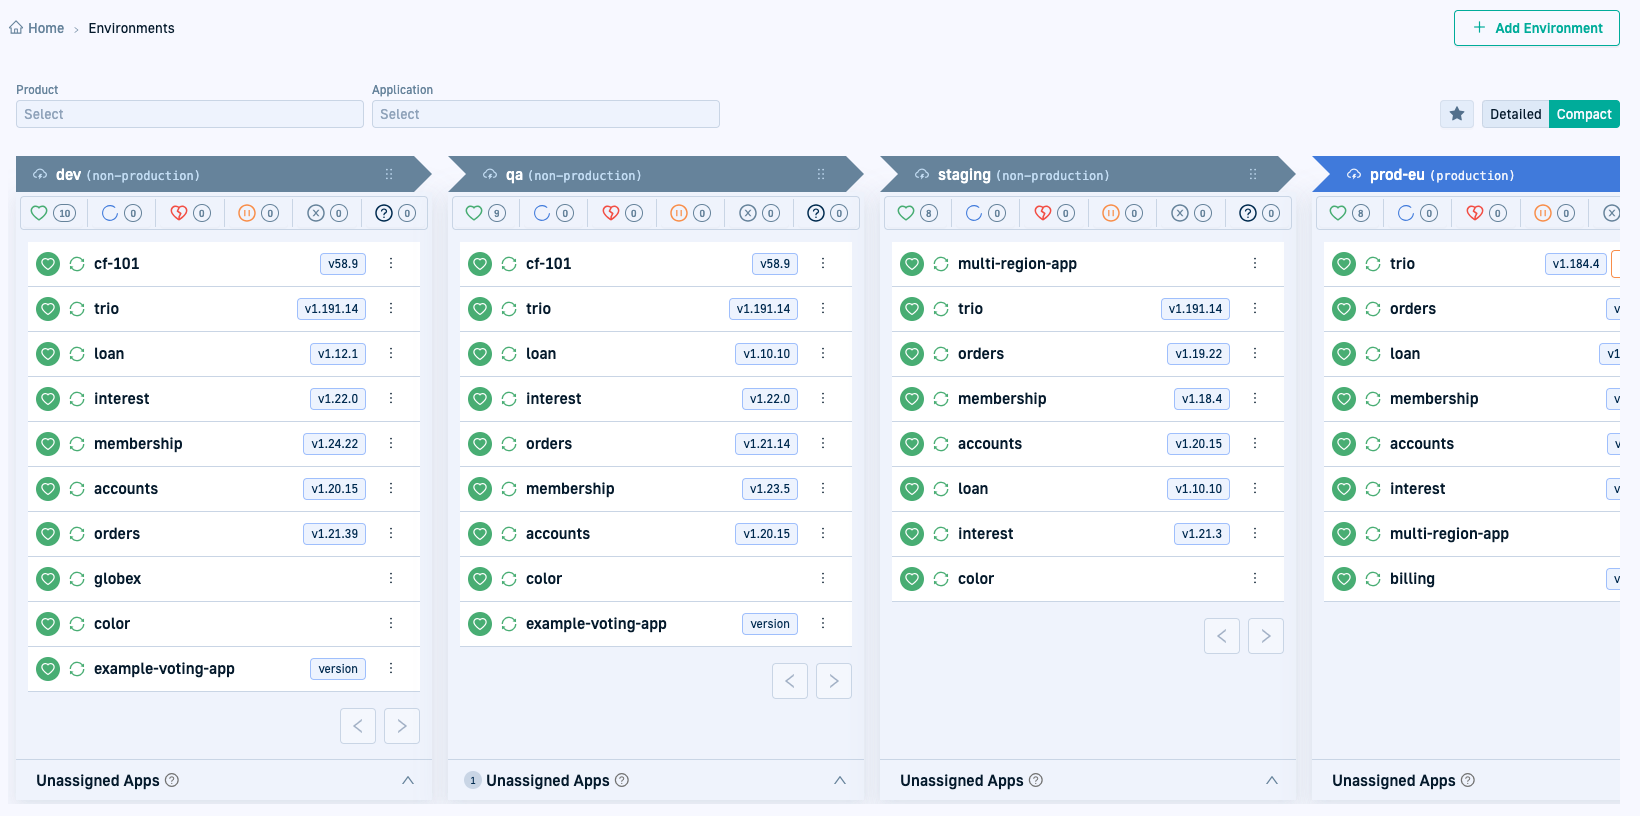Click version badge v1.191.14 for trio in dev

pos(331,309)
